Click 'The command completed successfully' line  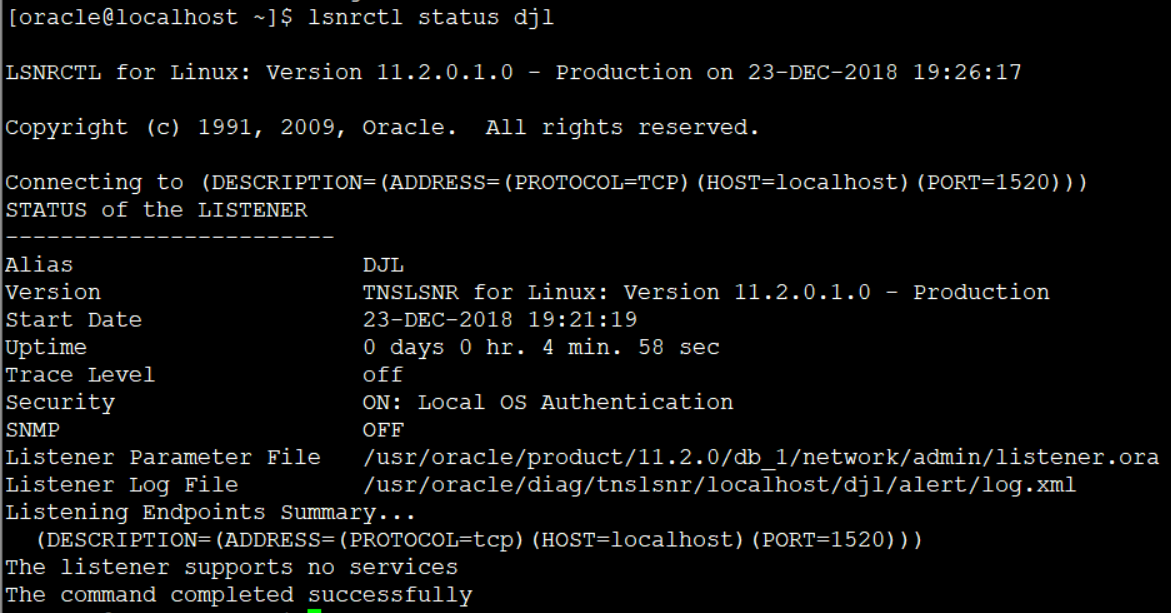[239, 595]
